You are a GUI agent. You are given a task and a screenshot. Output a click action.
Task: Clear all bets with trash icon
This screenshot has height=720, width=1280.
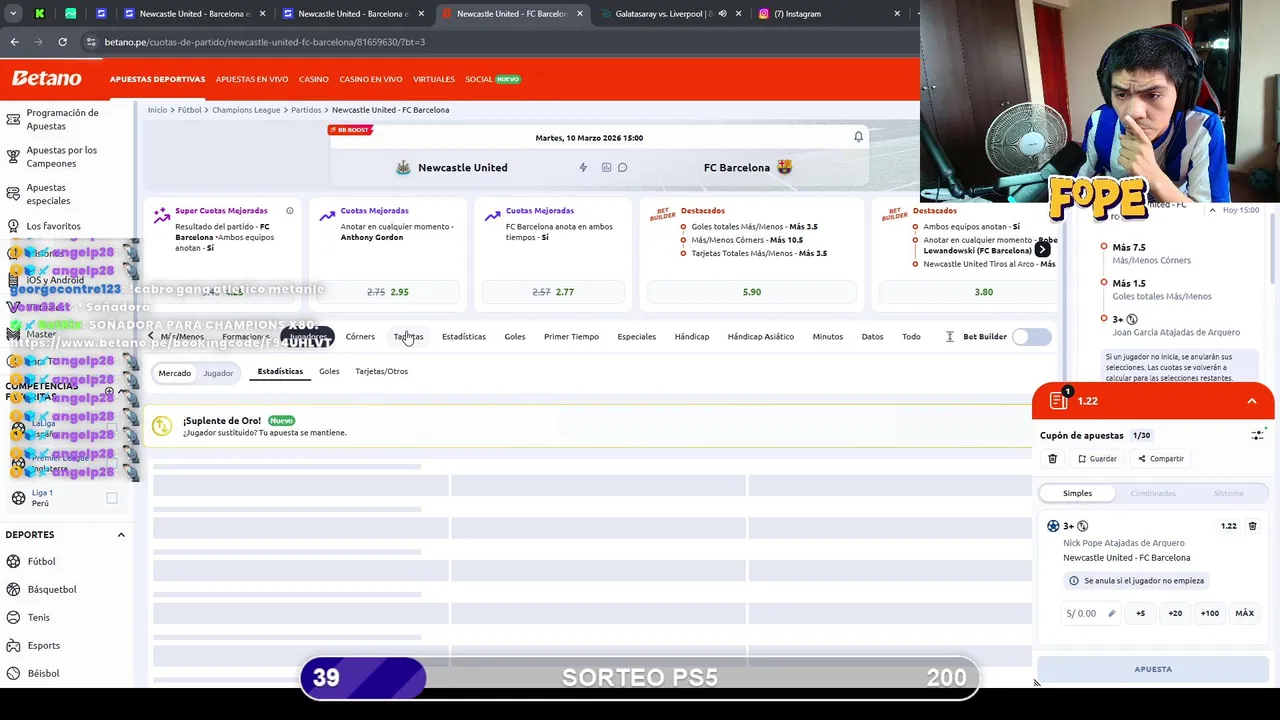(1052, 459)
